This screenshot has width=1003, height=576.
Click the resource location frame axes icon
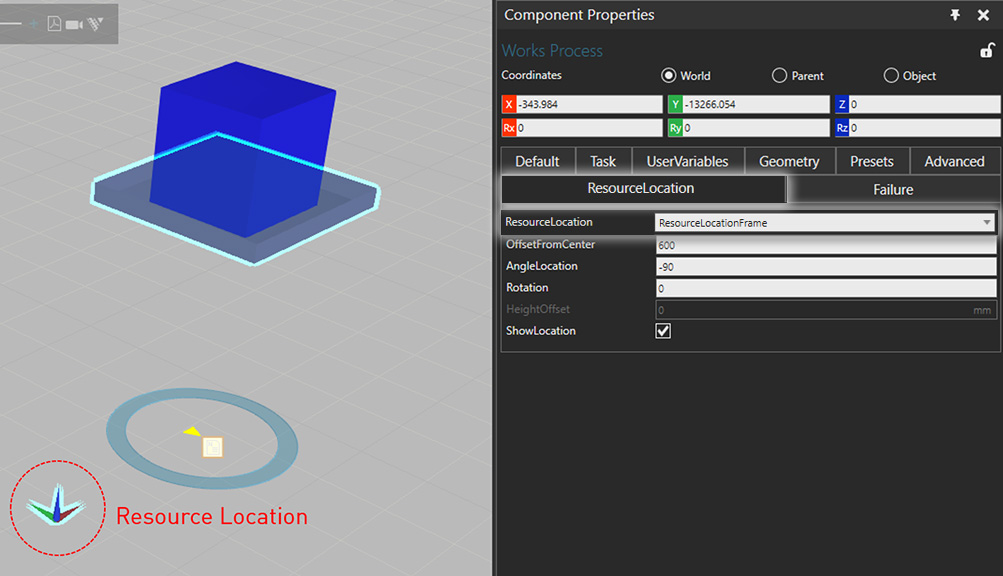[56, 506]
